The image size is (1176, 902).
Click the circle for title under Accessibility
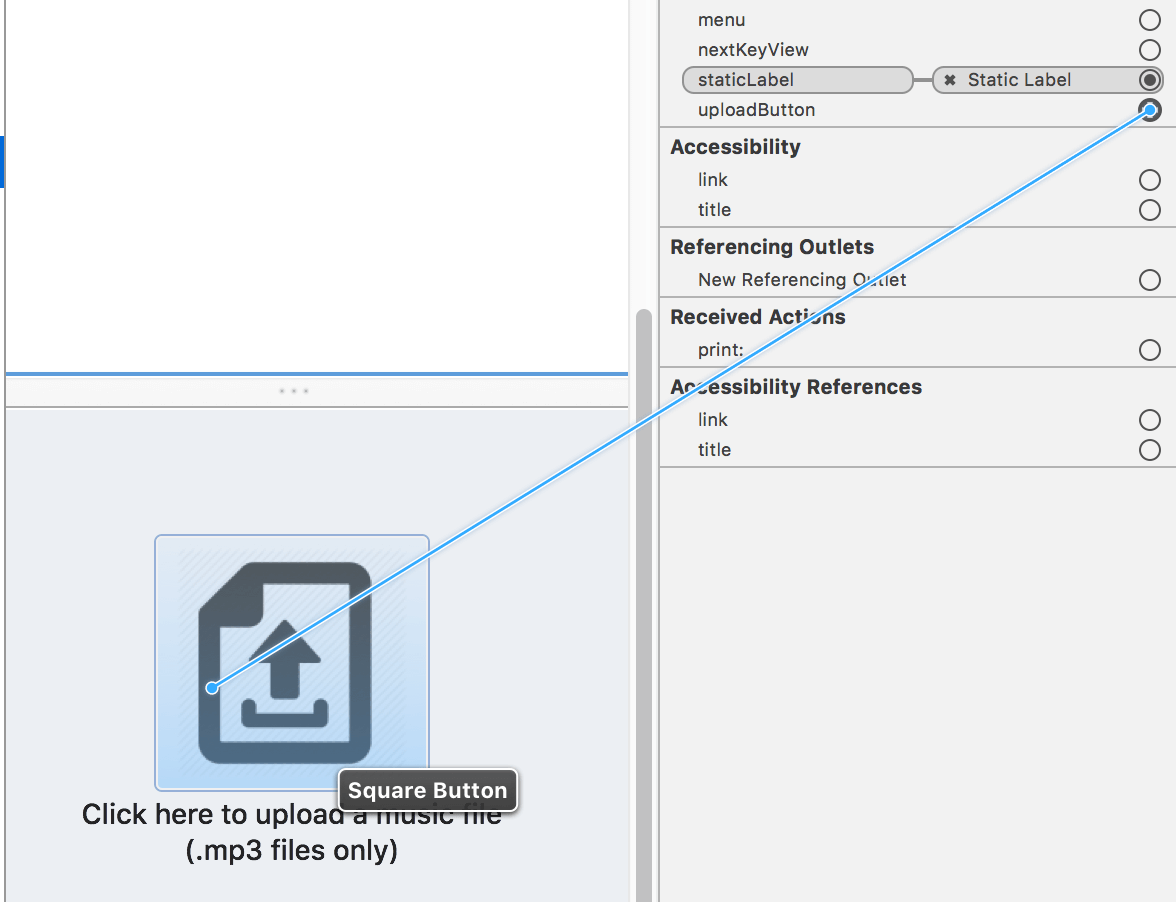tap(1150, 210)
